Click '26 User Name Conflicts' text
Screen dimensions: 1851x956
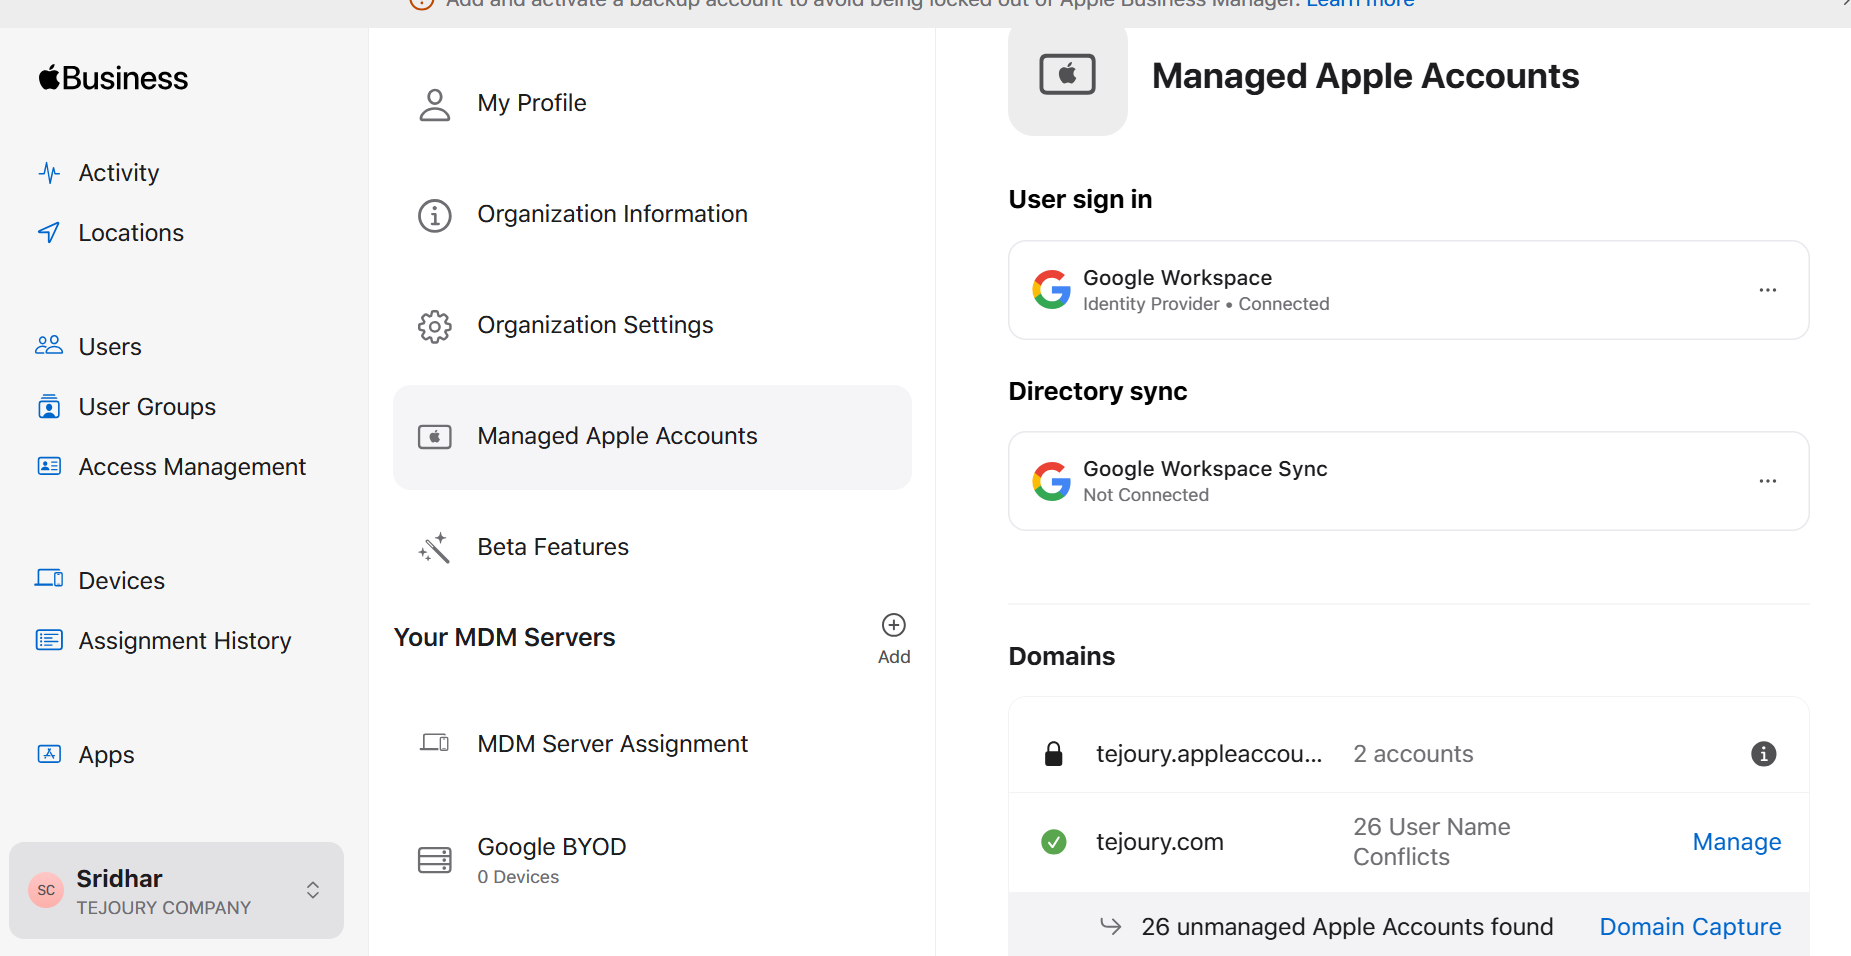1432,842
